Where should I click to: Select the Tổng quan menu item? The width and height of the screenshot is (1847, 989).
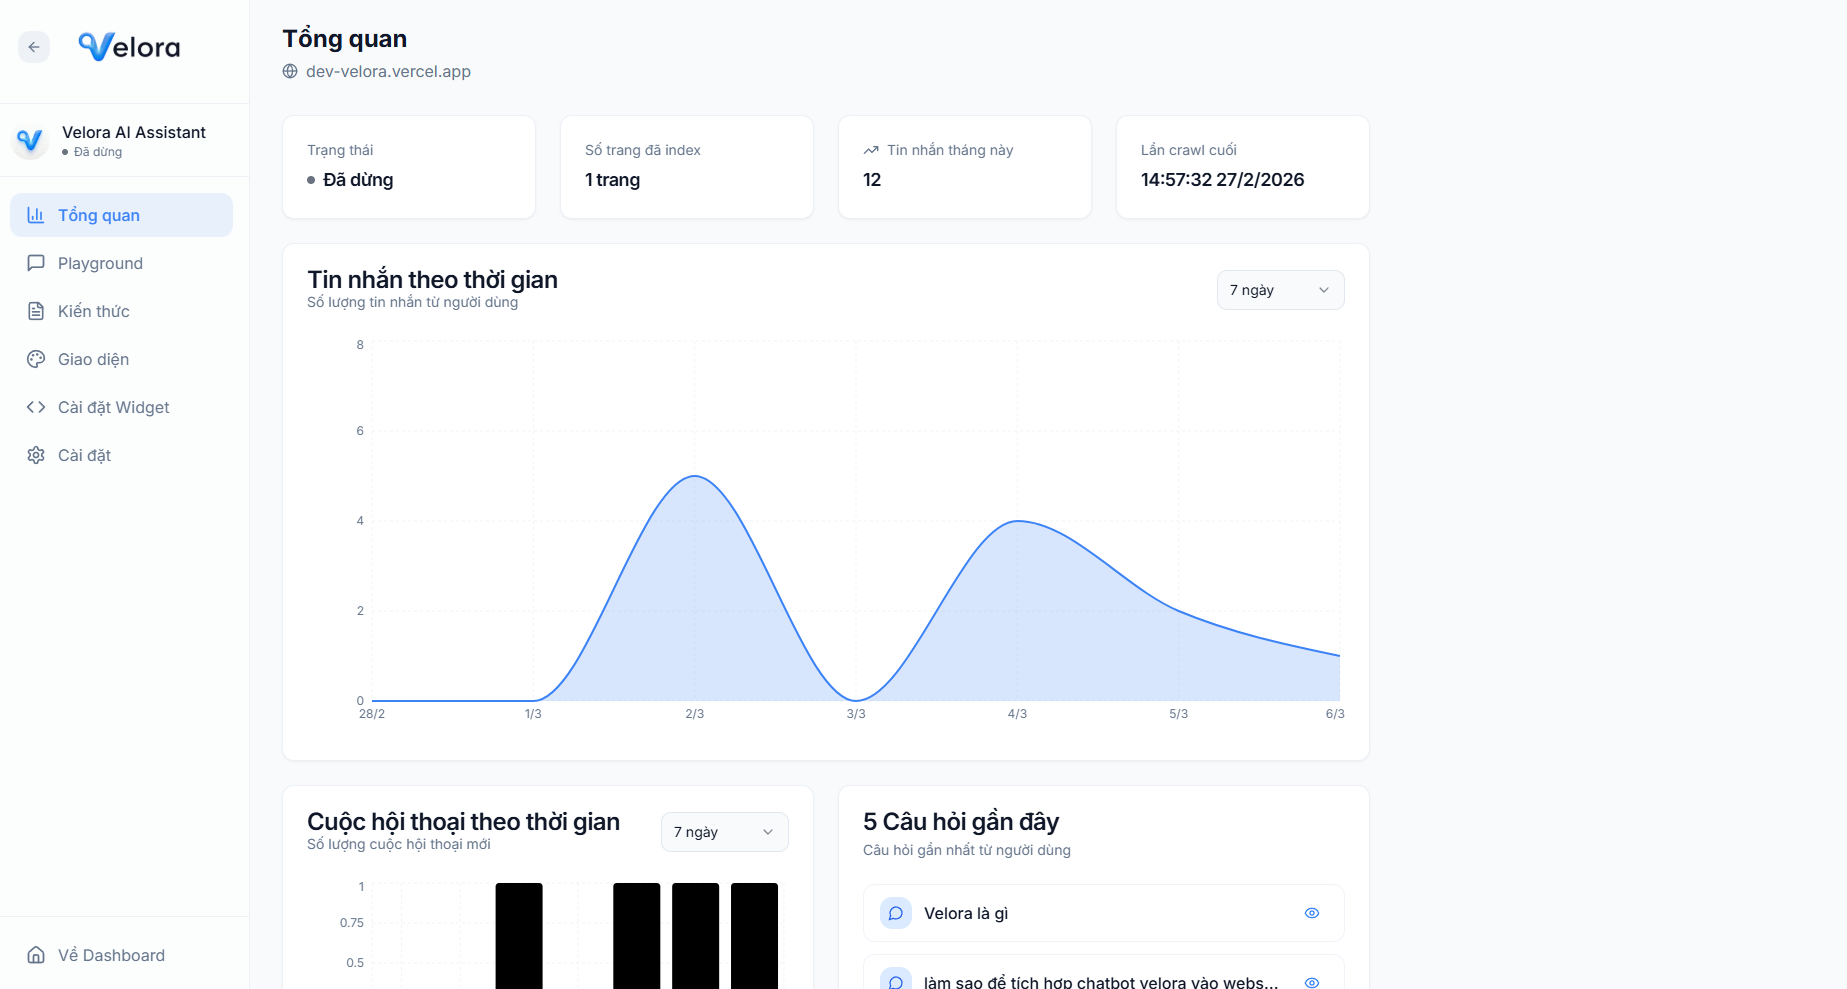click(x=121, y=215)
